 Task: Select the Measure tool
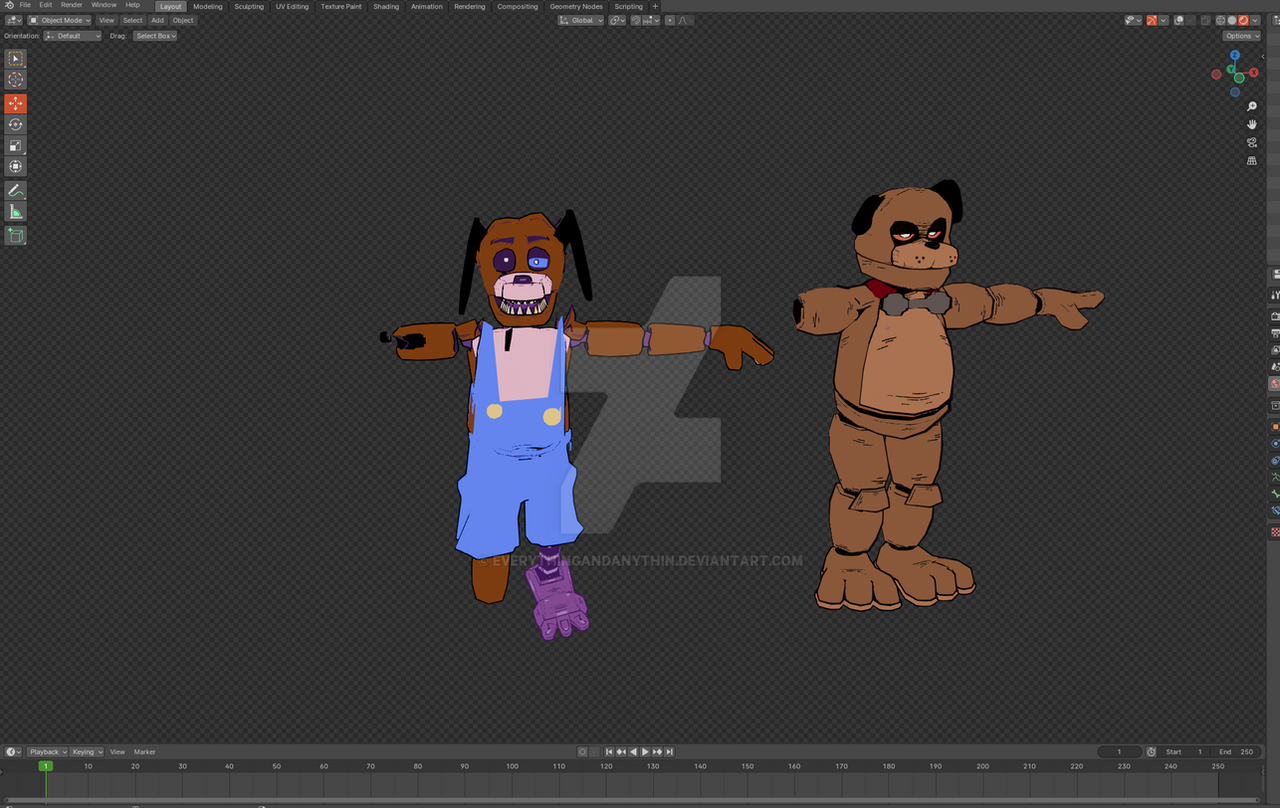(16, 211)
